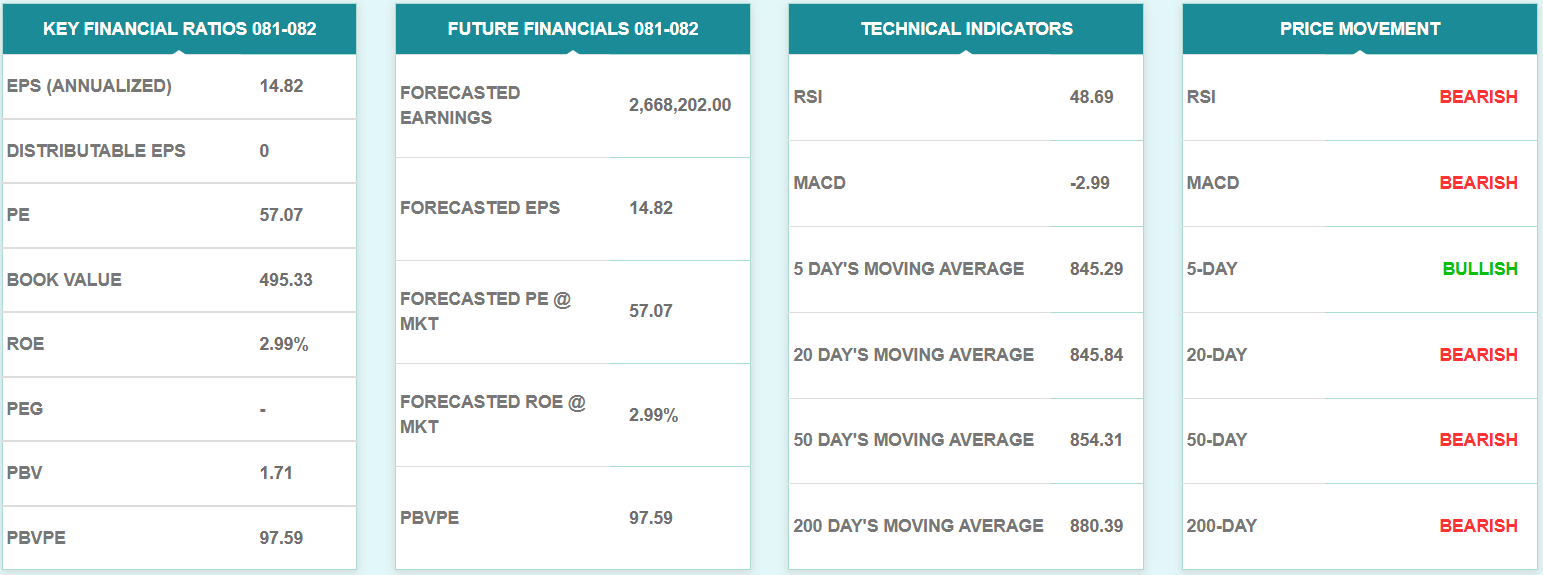The width and height of the screenshot is (1543, 575).
Task: Select the Distributable EPS row label
Action: 96,151
